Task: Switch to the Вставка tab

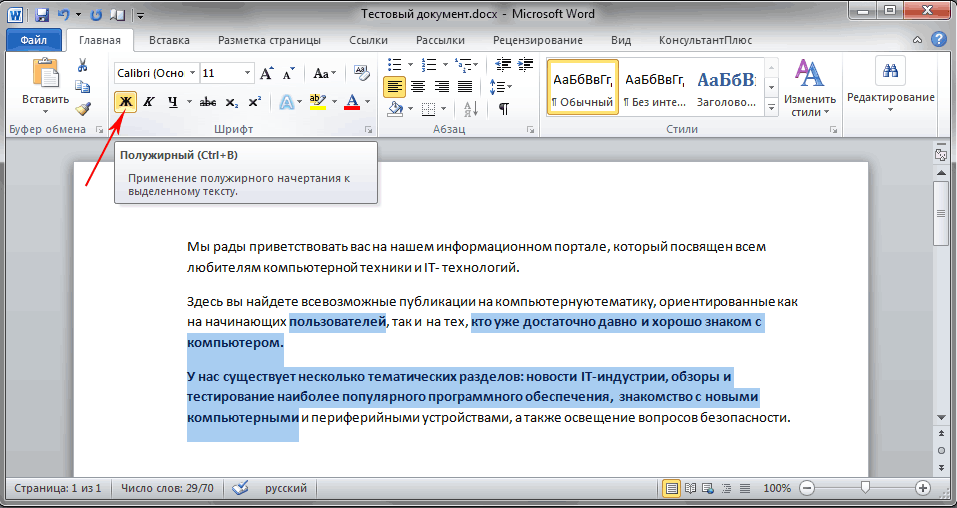Action: click(x=169, y=40)
